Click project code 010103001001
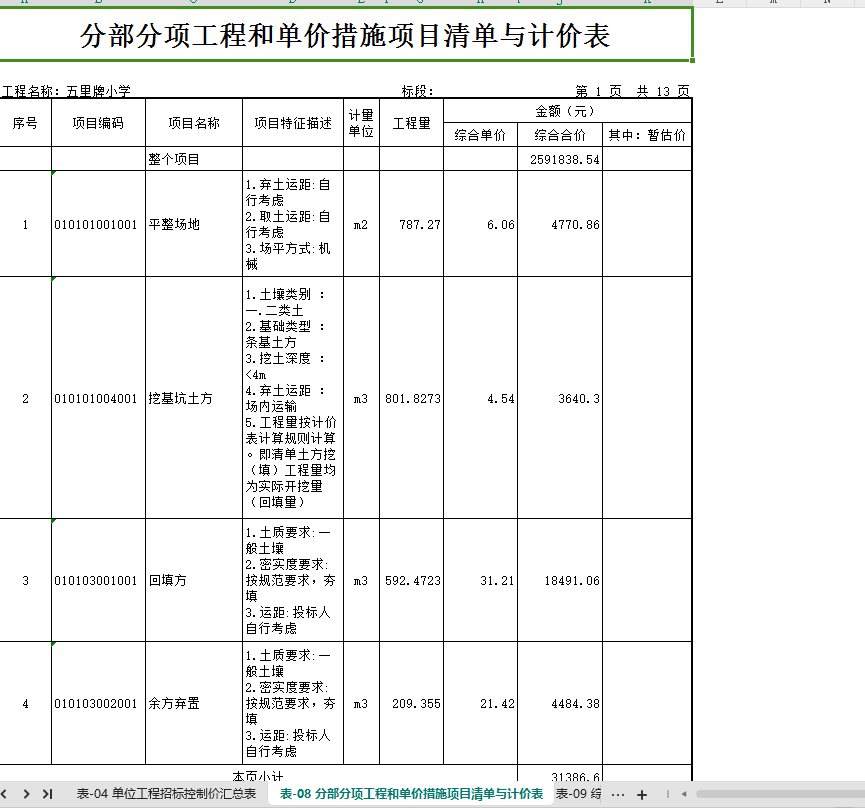The image size is (865, 808). pos(98,580)
